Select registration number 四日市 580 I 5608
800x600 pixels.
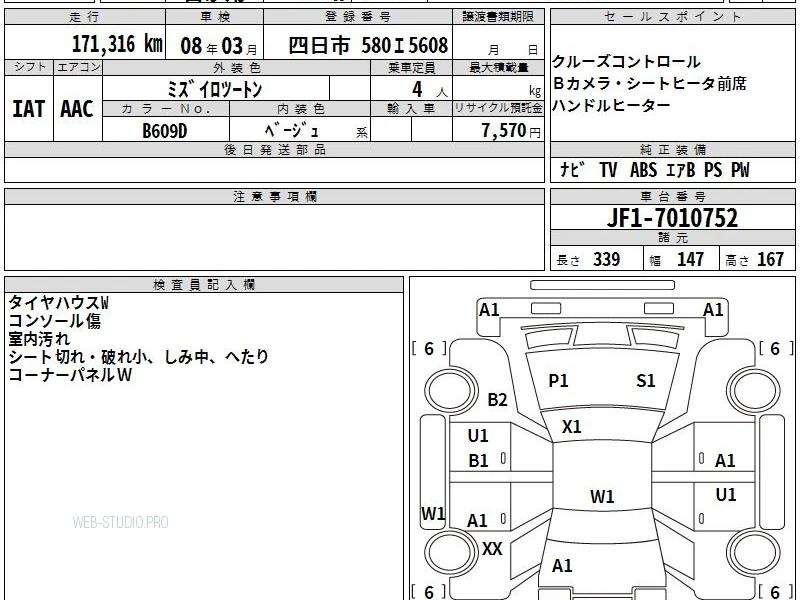pyautogui.click(x=368, y=45)
